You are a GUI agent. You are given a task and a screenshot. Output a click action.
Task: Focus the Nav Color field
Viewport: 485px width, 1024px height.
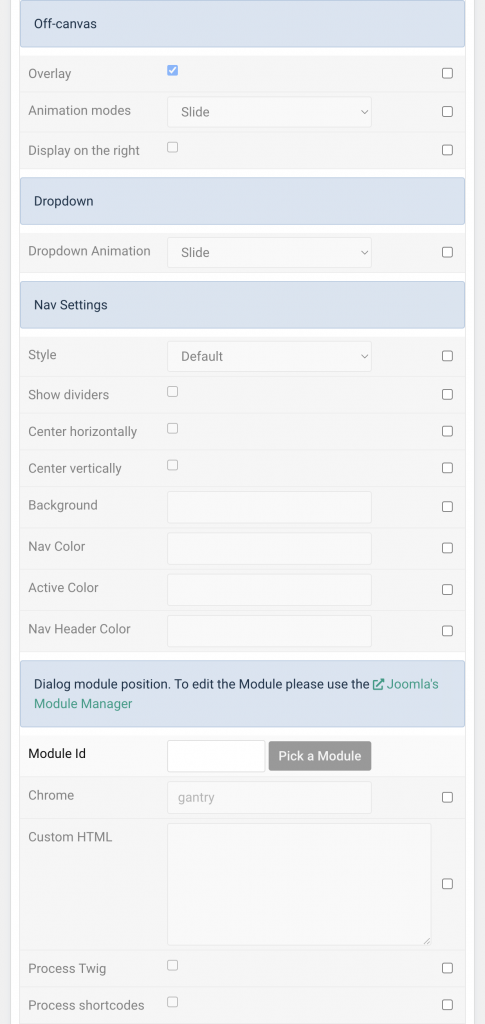click(269, 548)
